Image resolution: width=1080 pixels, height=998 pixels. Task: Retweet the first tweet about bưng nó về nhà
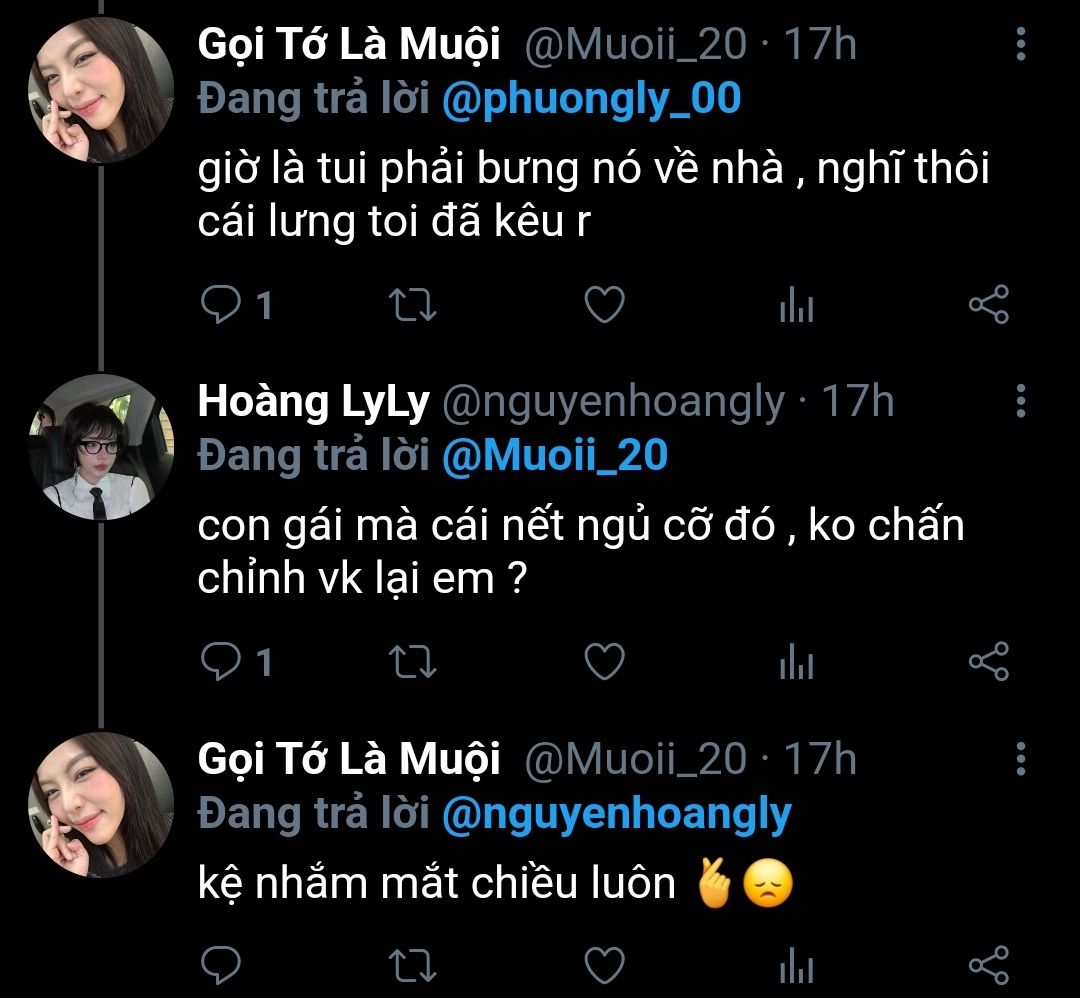(411, 306)
